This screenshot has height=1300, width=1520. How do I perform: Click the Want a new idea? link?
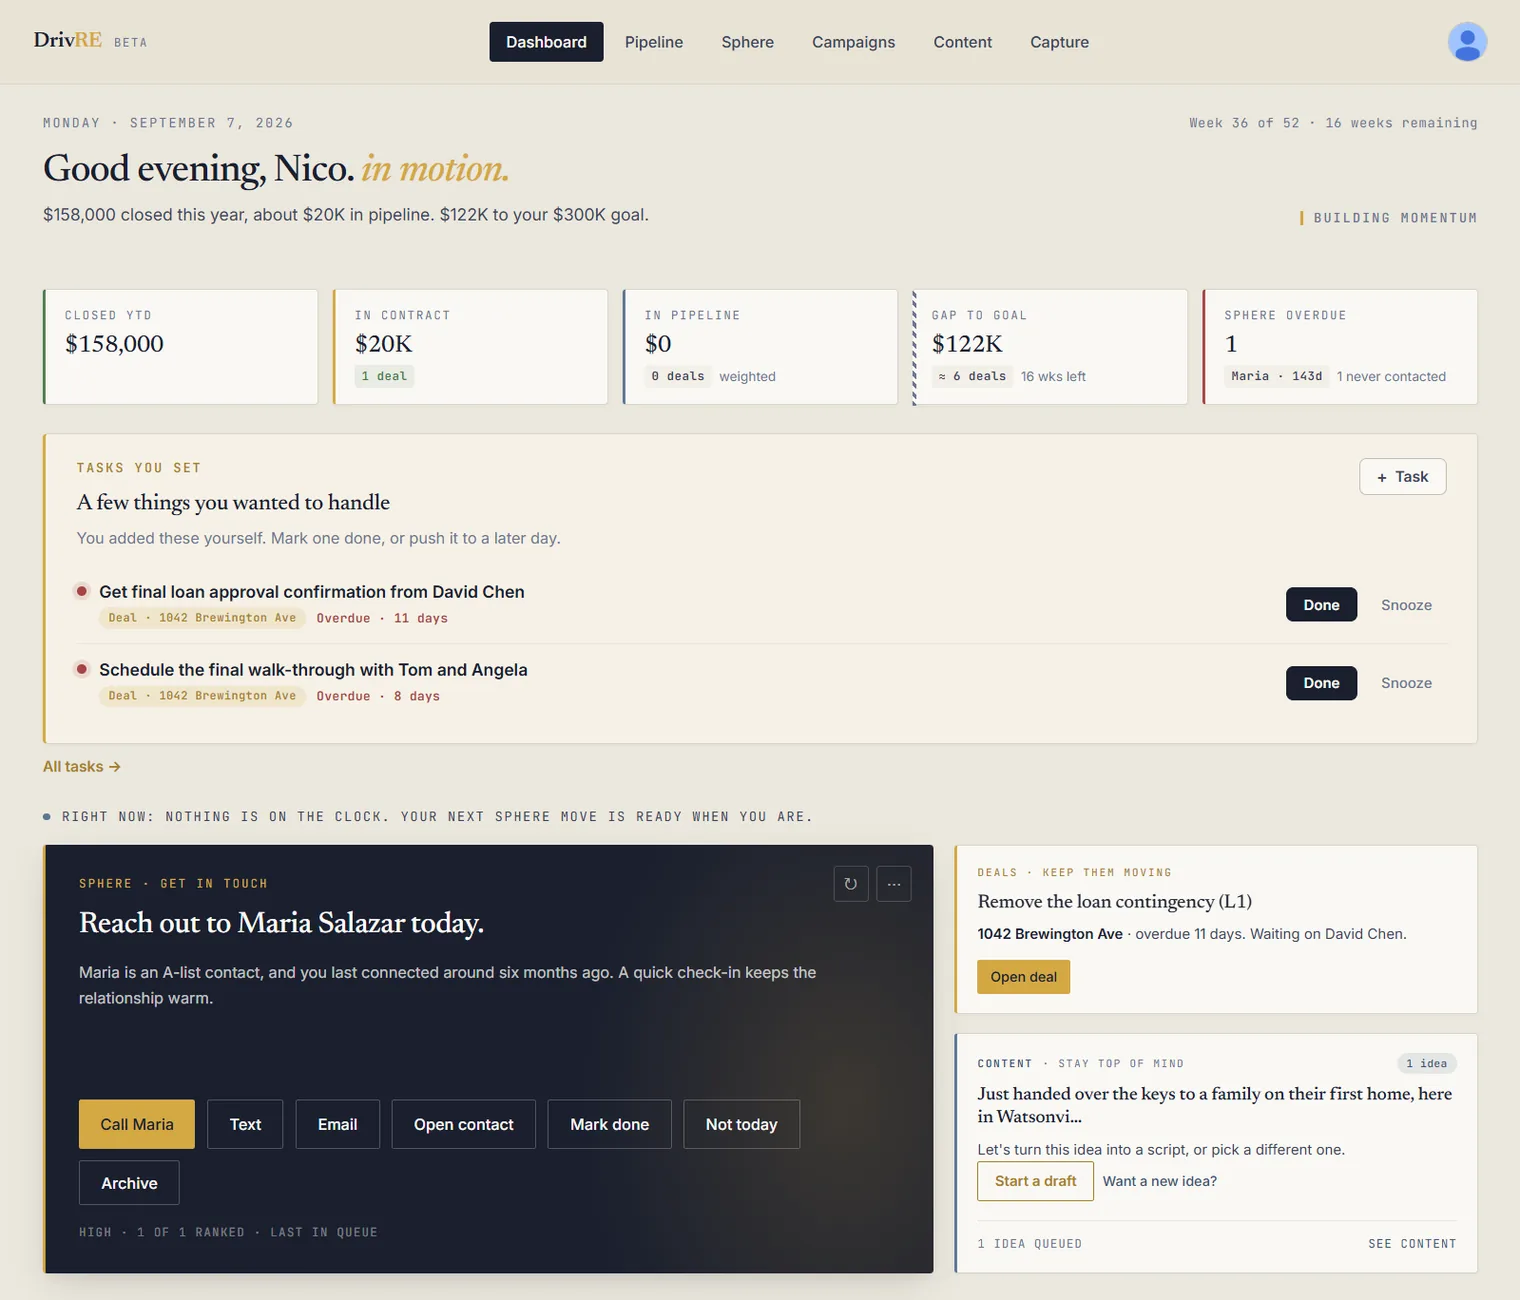[x=1159, y=1181]
